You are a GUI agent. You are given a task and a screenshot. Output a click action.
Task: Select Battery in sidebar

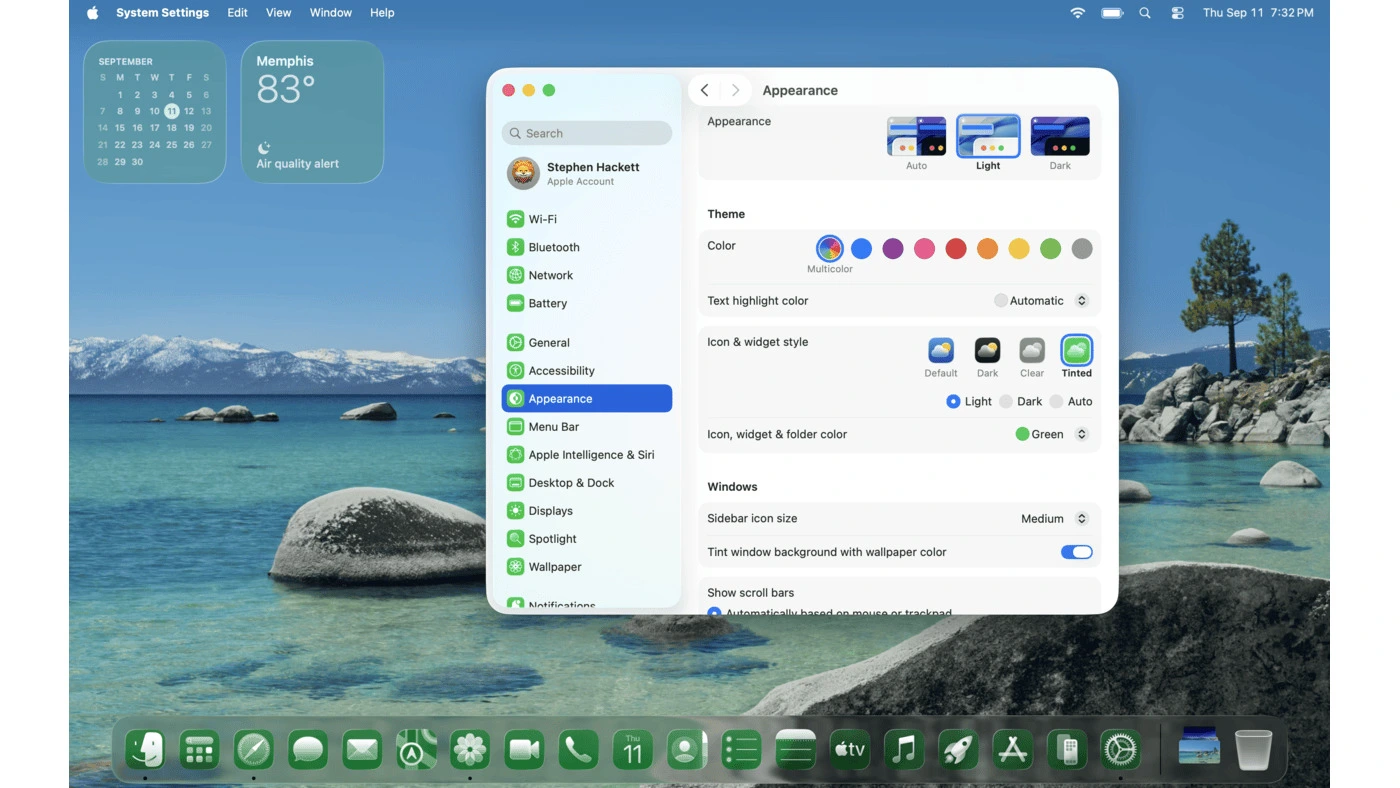[x=587, y=303]
